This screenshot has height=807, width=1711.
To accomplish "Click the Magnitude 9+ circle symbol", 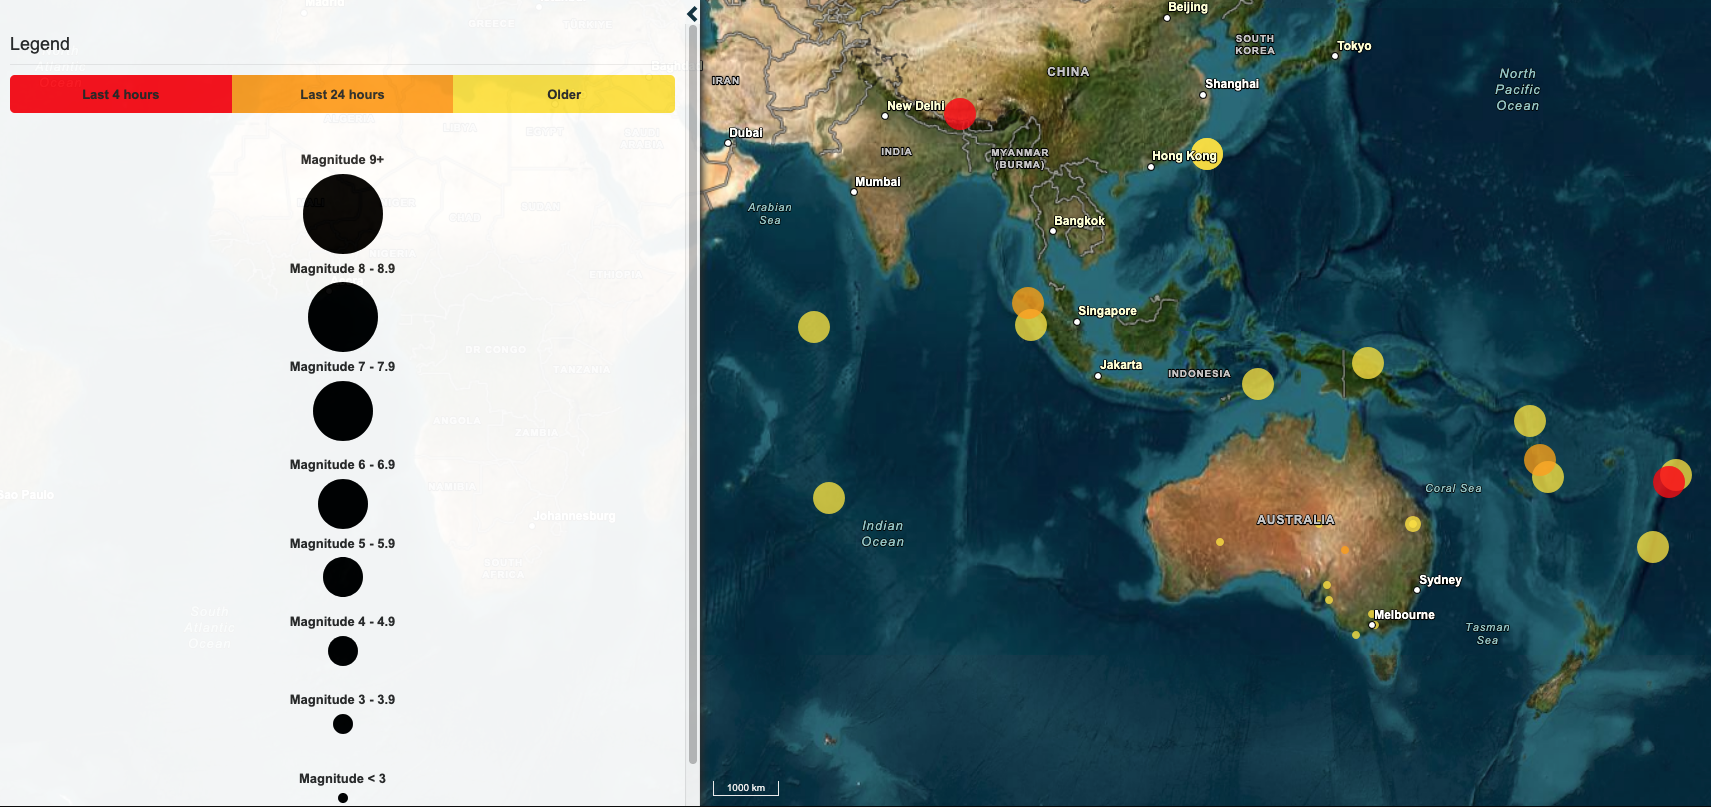I will [343, 214].
